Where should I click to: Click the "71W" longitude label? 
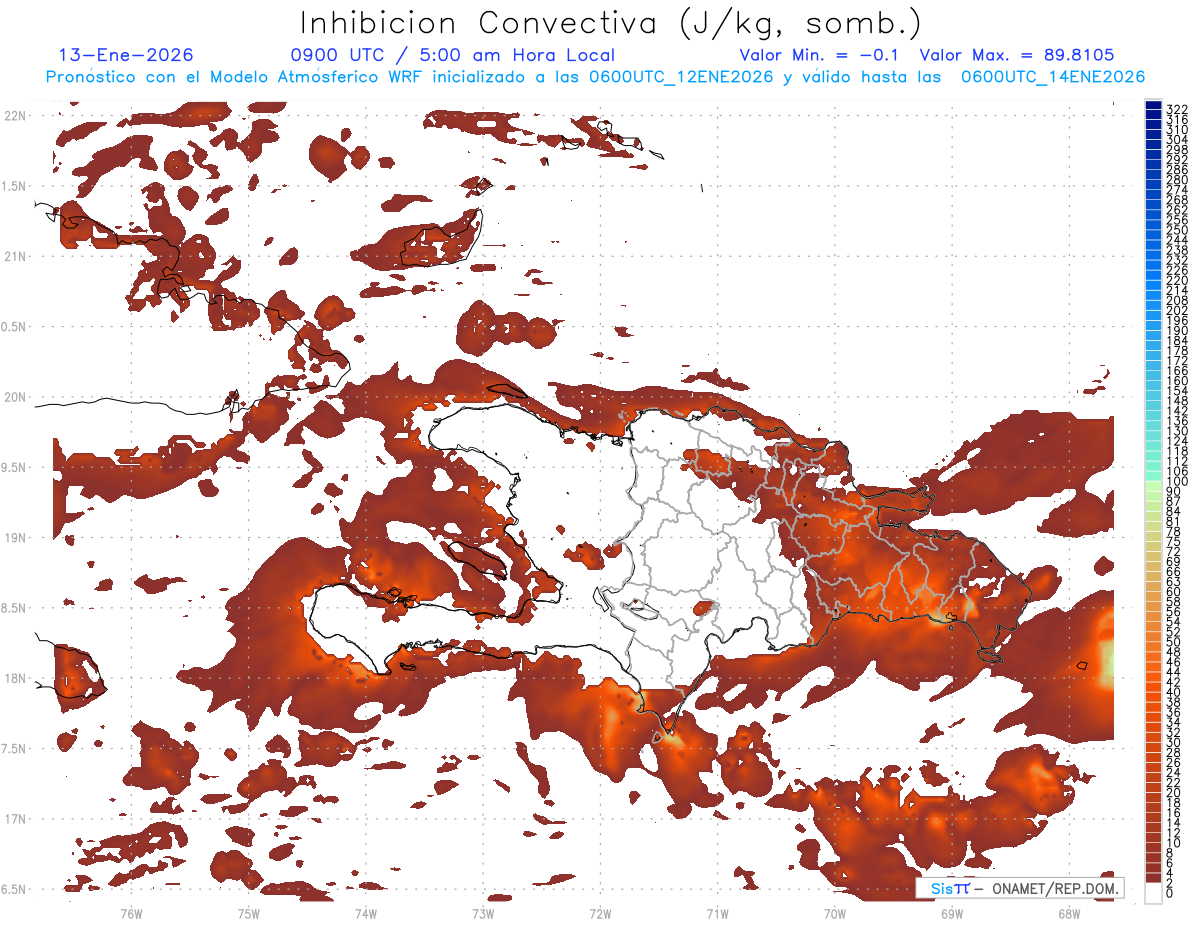(x=717, y=913)
